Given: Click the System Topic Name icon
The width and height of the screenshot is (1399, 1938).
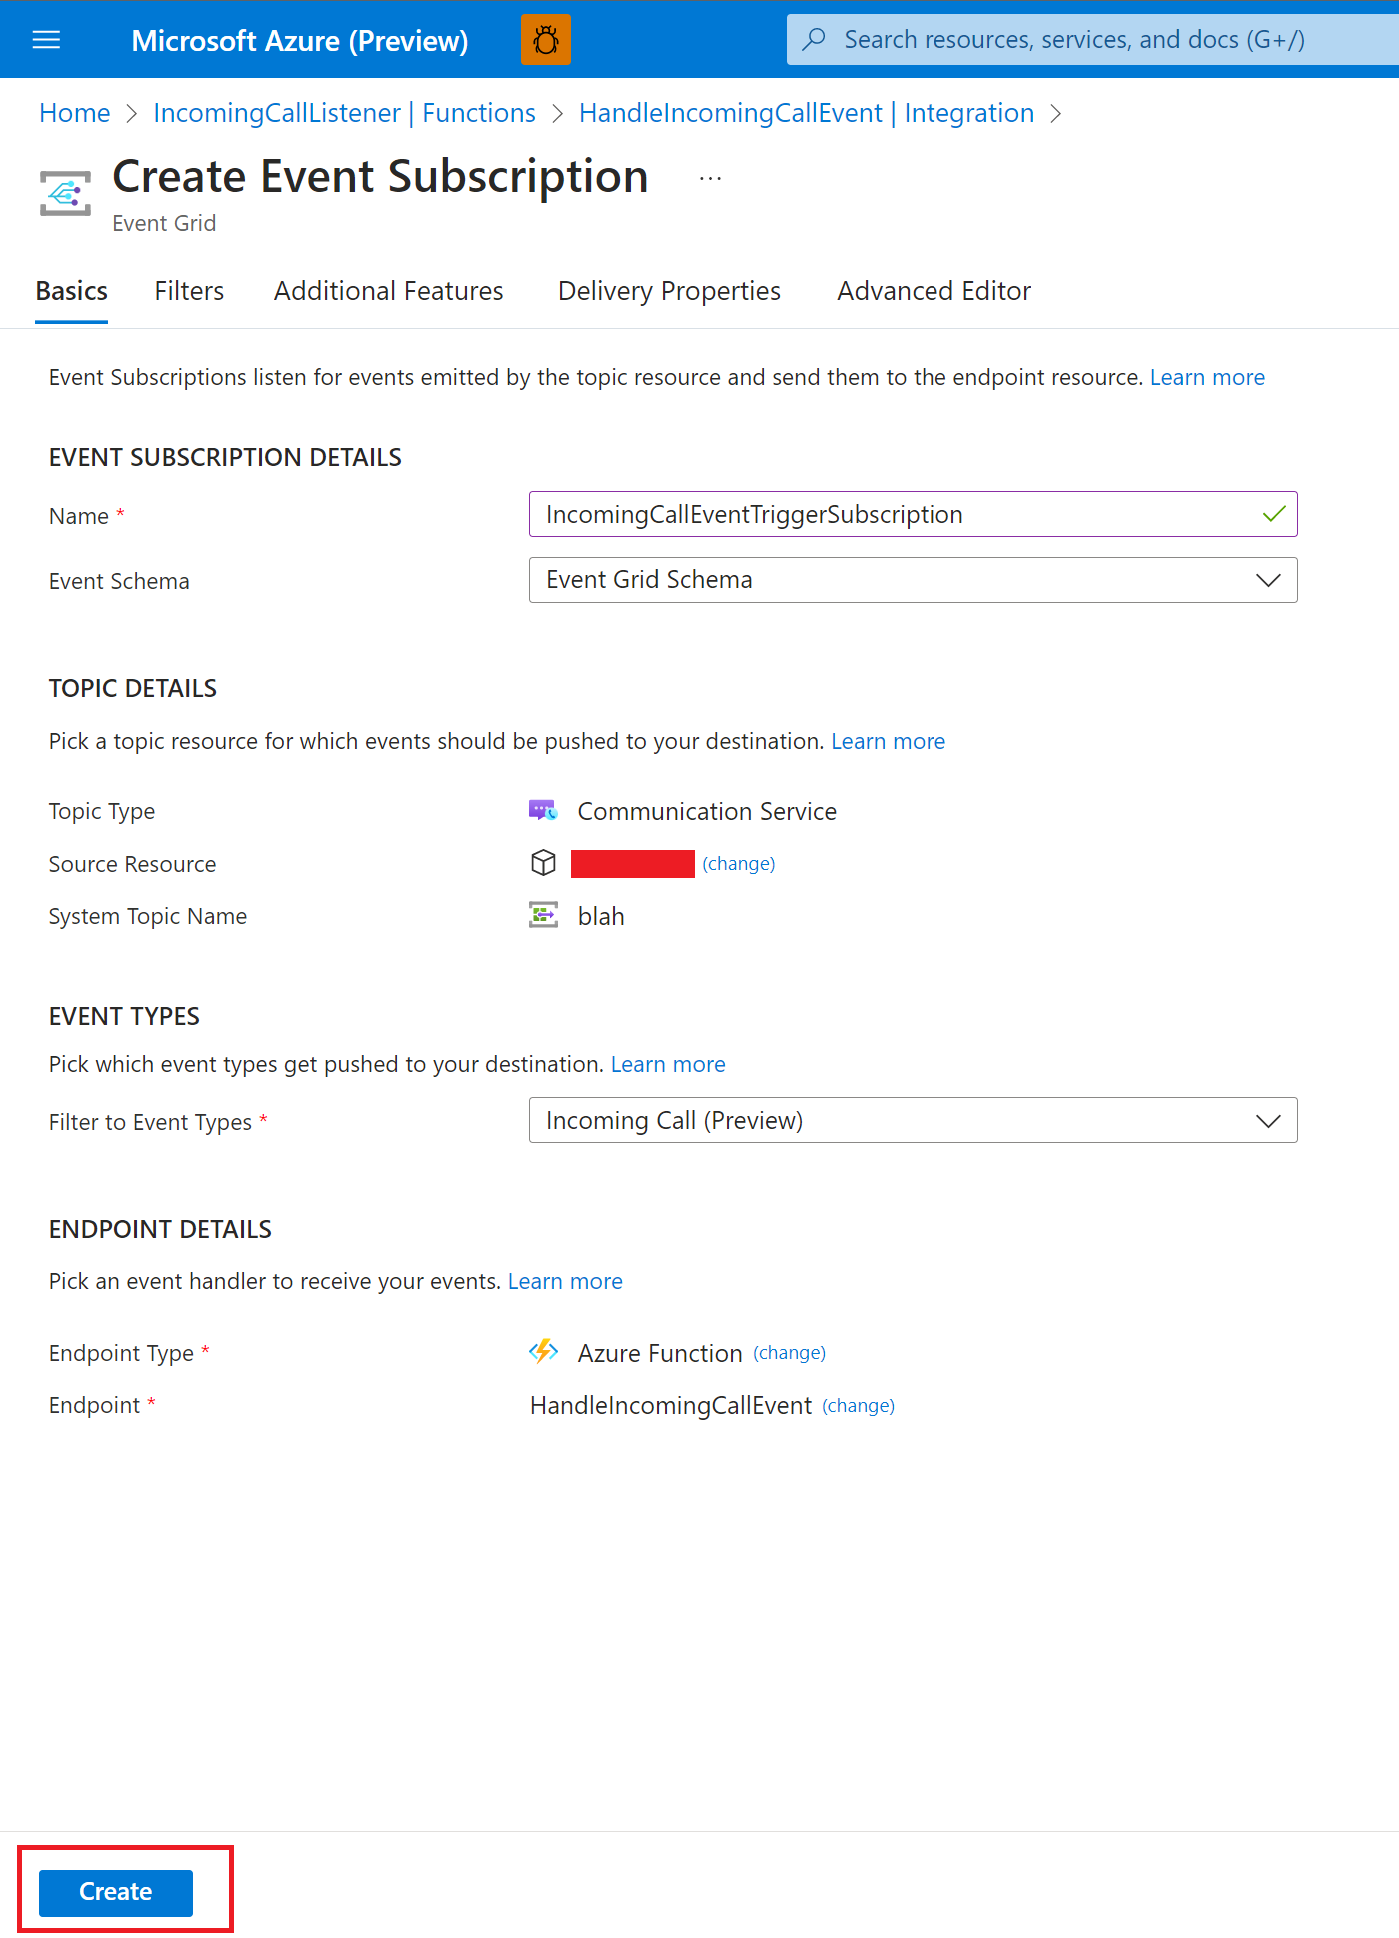Looking at the screenshot, I should point(543,915).
